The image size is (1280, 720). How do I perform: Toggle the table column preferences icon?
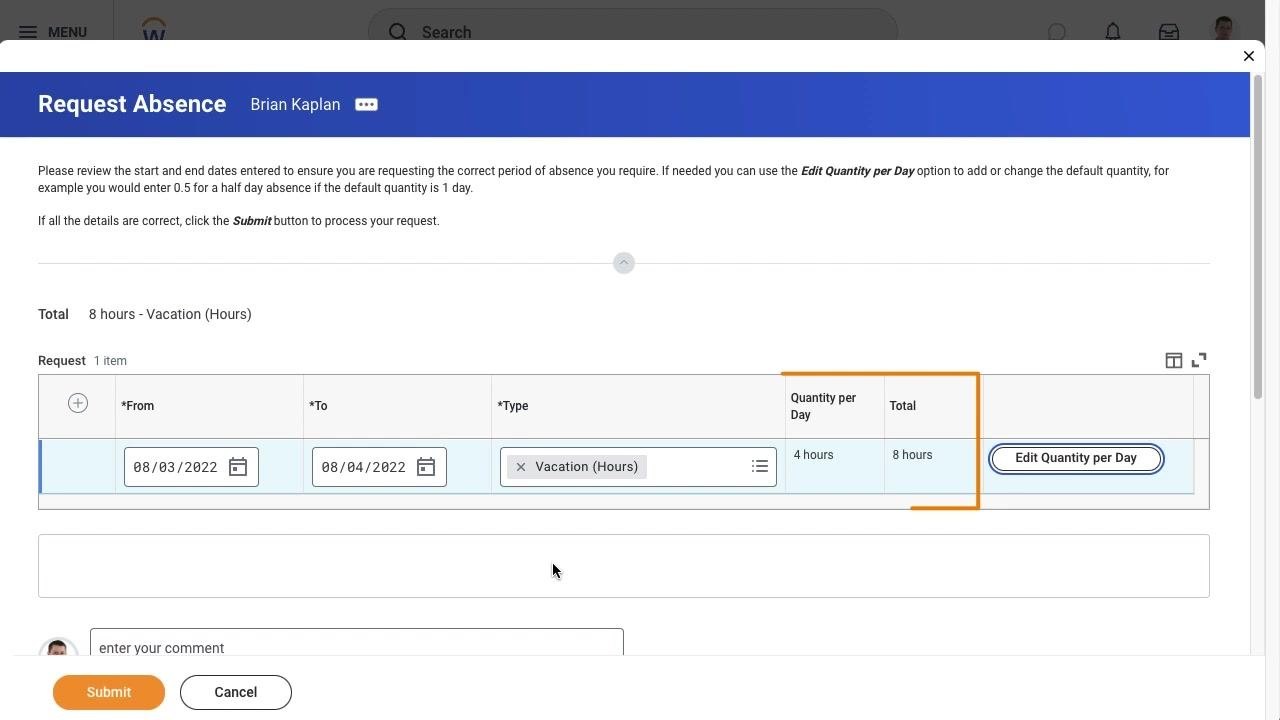(1174, 360)
